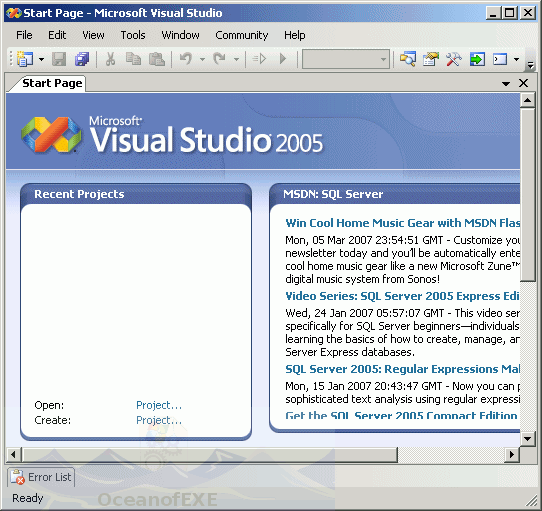Image resolution: width=542 pixels, height=511 pixels.
Task: Click the Save floppy disk icon
Action: tap(59, 59)
